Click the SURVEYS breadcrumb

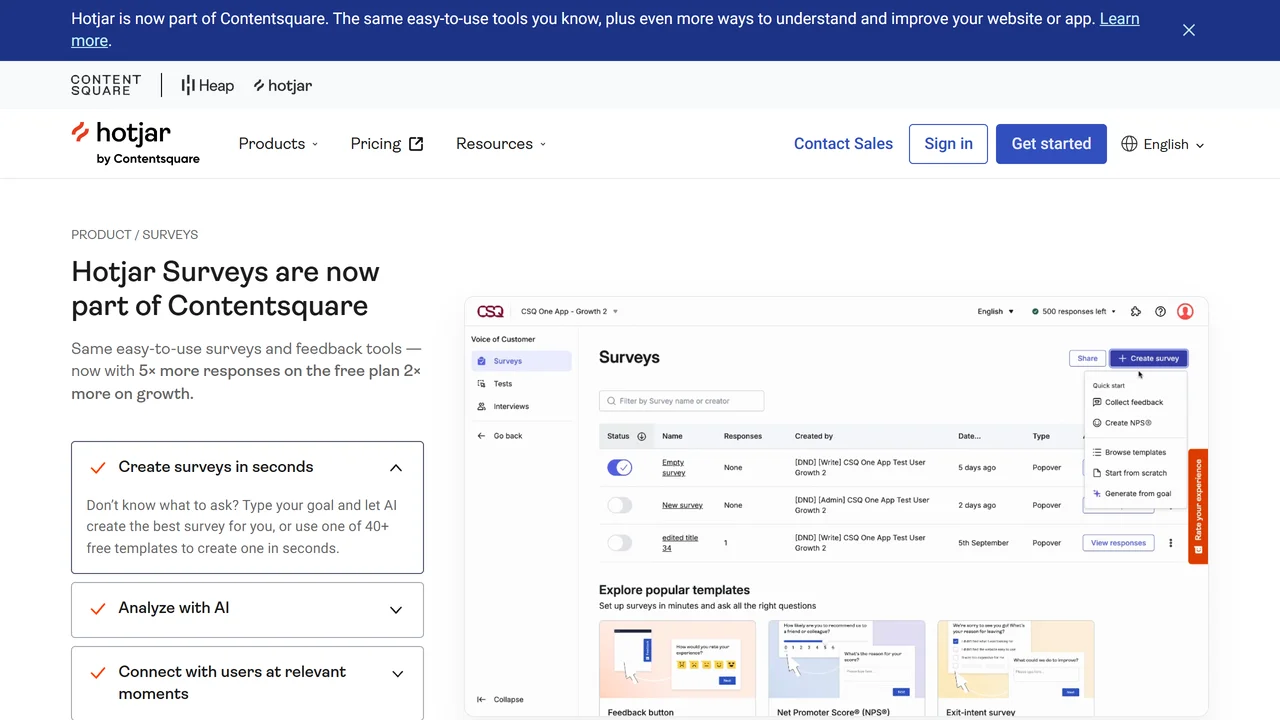[x=170, y=234]
